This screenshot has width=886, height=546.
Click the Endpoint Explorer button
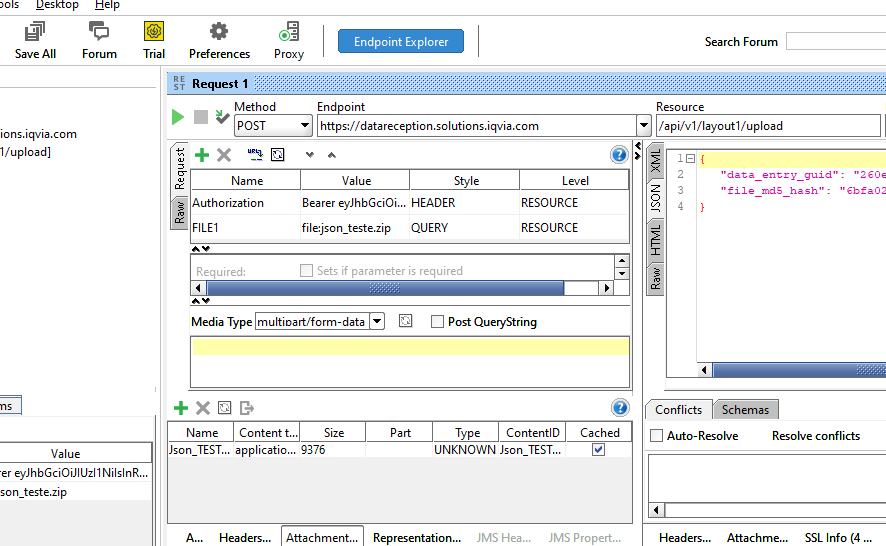coord(401,42)
